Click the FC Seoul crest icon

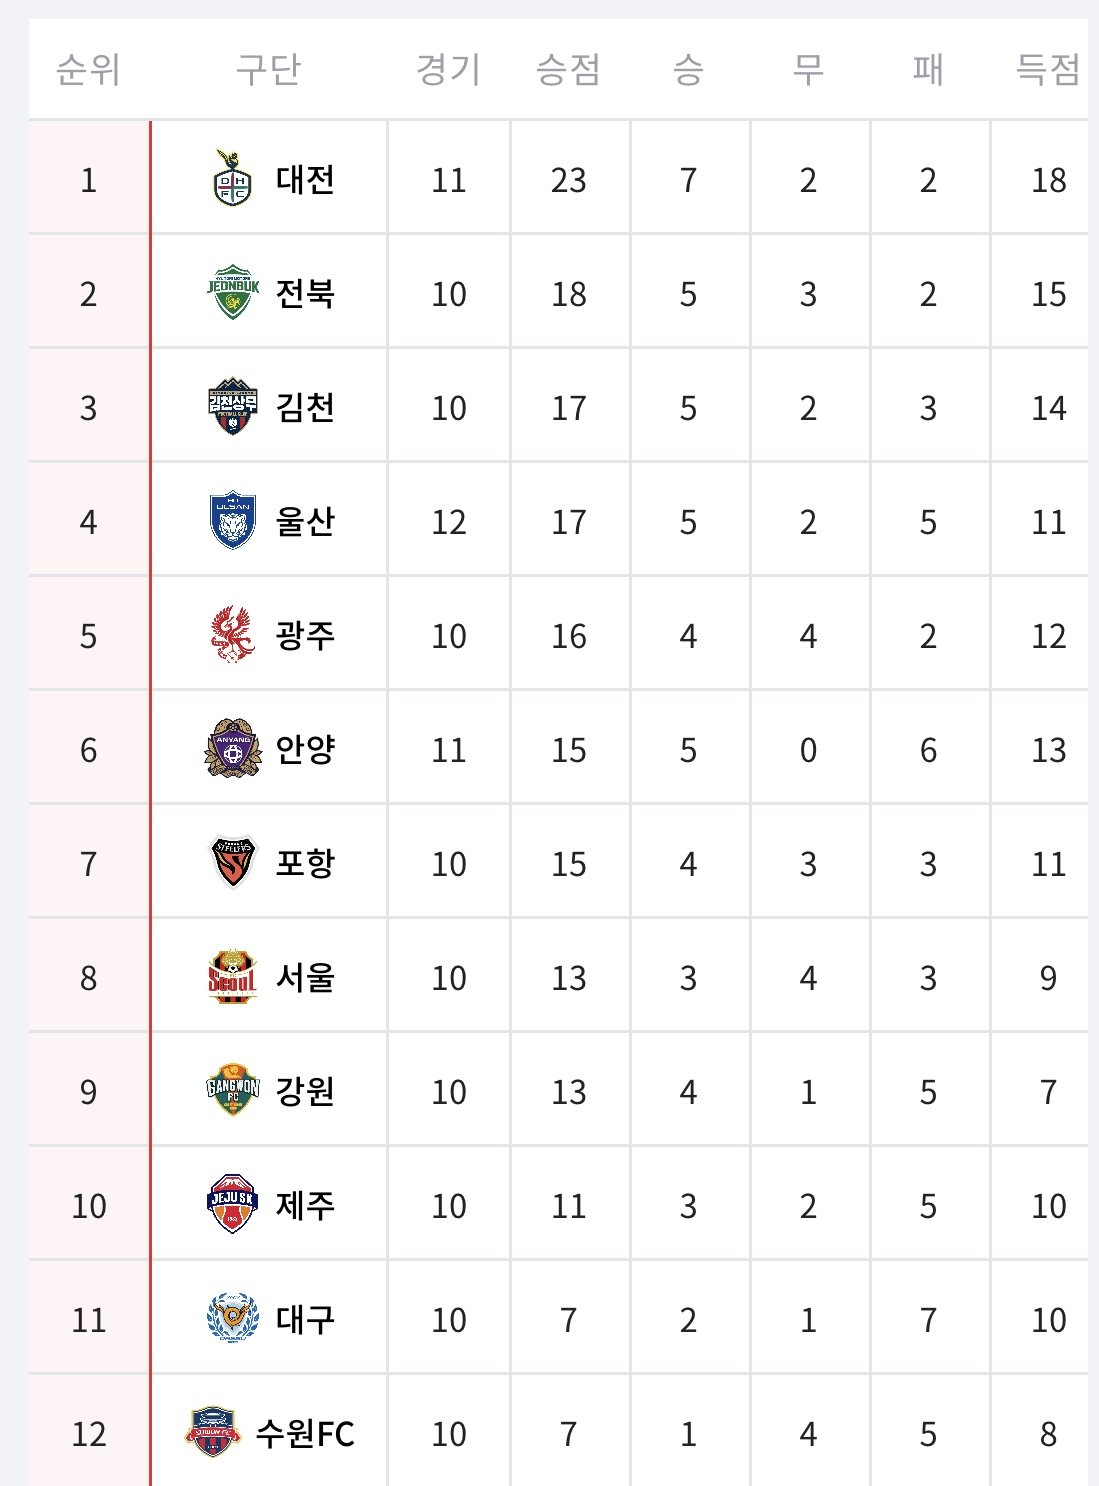(x=232, y=977)
